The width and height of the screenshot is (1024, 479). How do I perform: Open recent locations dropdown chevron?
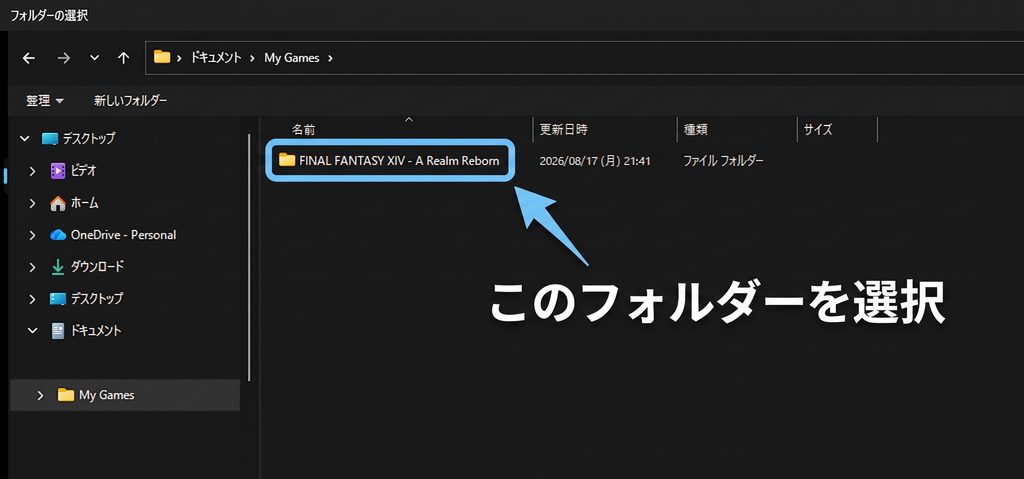95,58
